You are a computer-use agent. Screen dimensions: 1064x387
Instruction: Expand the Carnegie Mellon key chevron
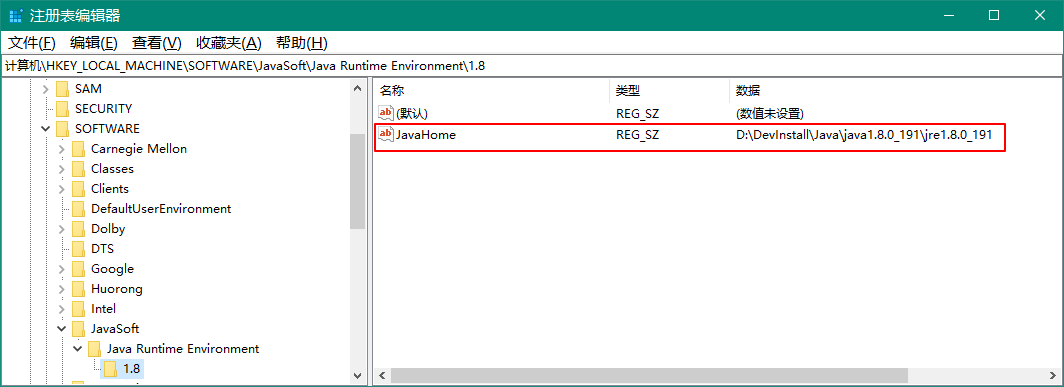[x=62, y=149]
